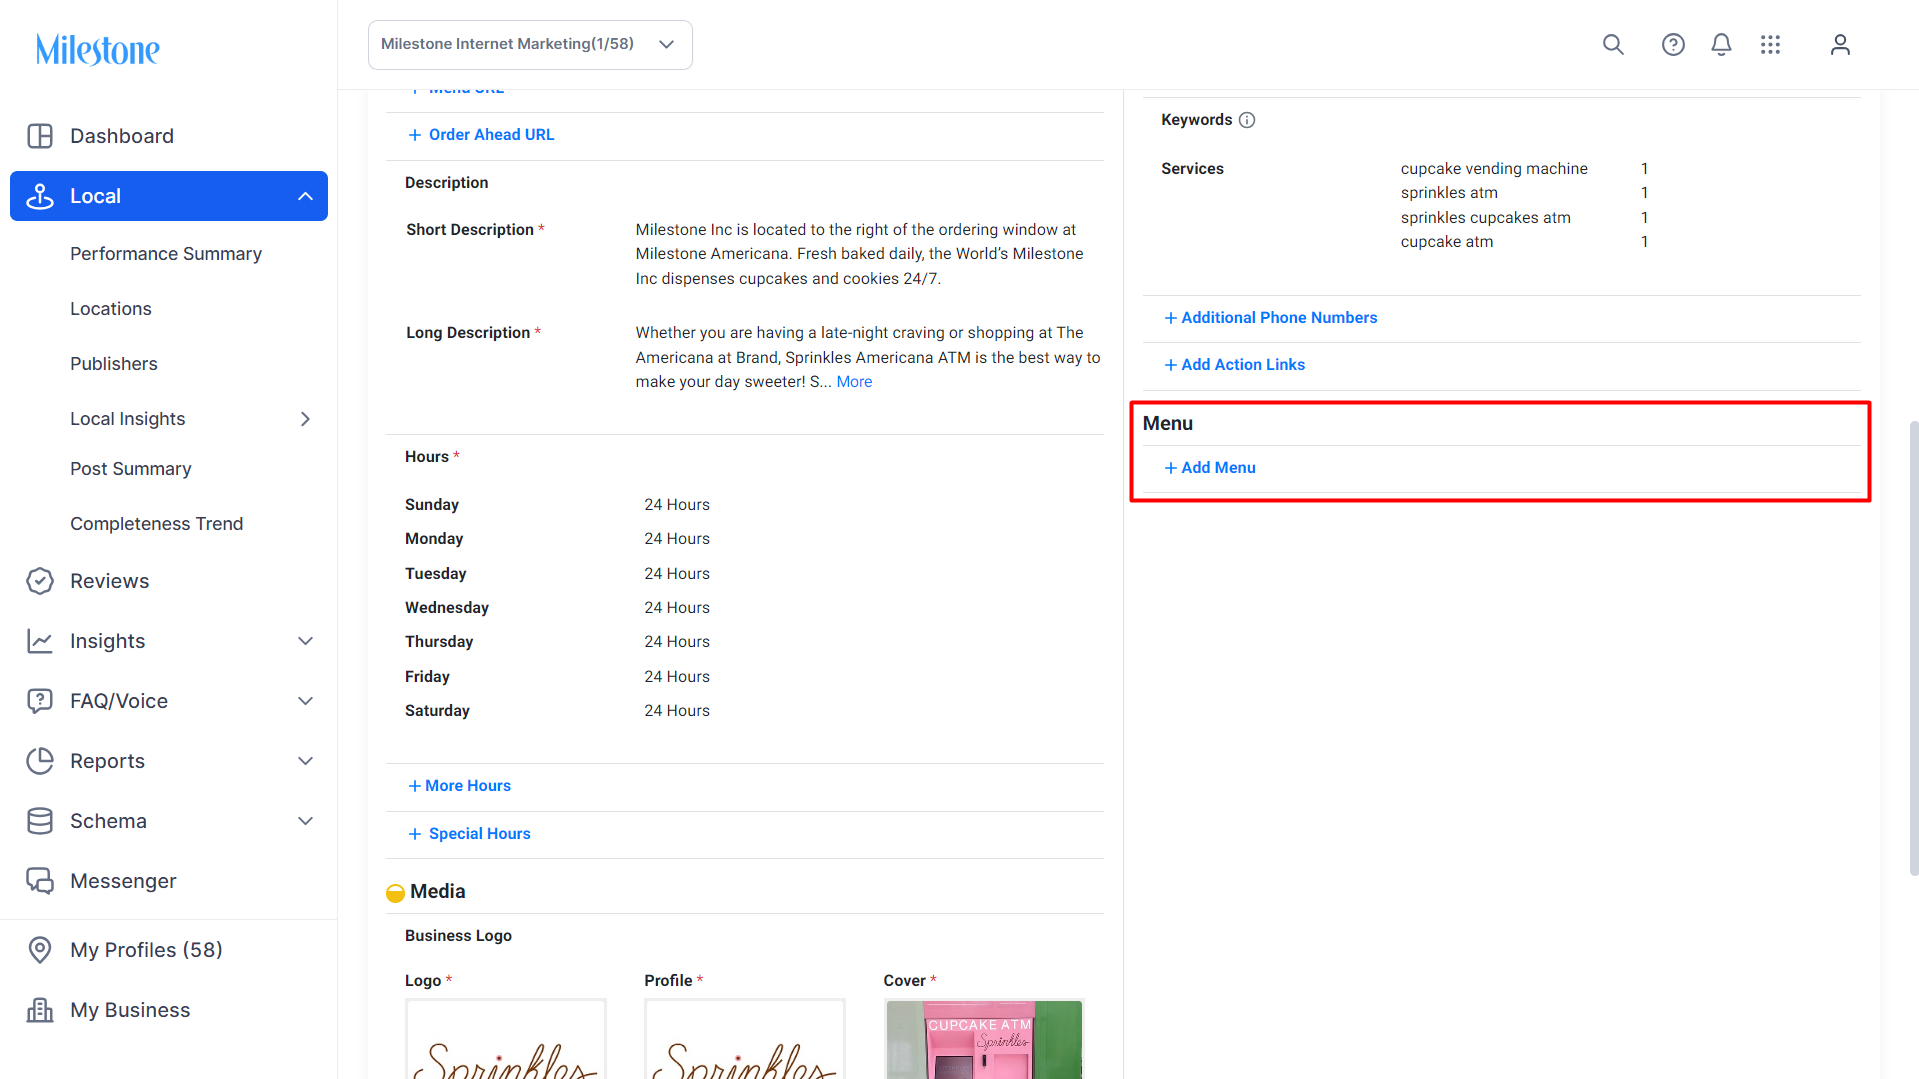
Task: Click Saturday's 24 Hours value
Action: 677,711
